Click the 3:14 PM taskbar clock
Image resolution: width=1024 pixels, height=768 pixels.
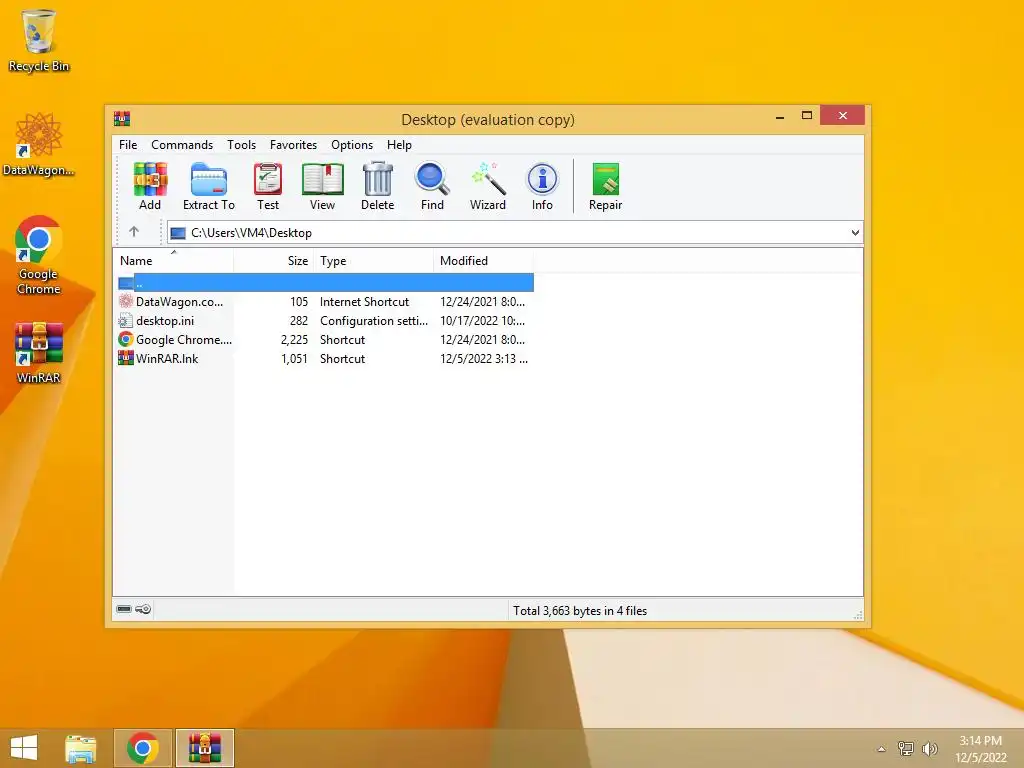980,741
